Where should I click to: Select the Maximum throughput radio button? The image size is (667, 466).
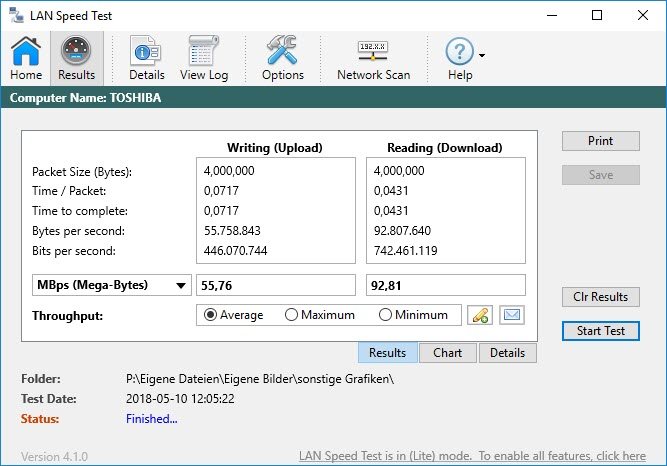(292, 315)
